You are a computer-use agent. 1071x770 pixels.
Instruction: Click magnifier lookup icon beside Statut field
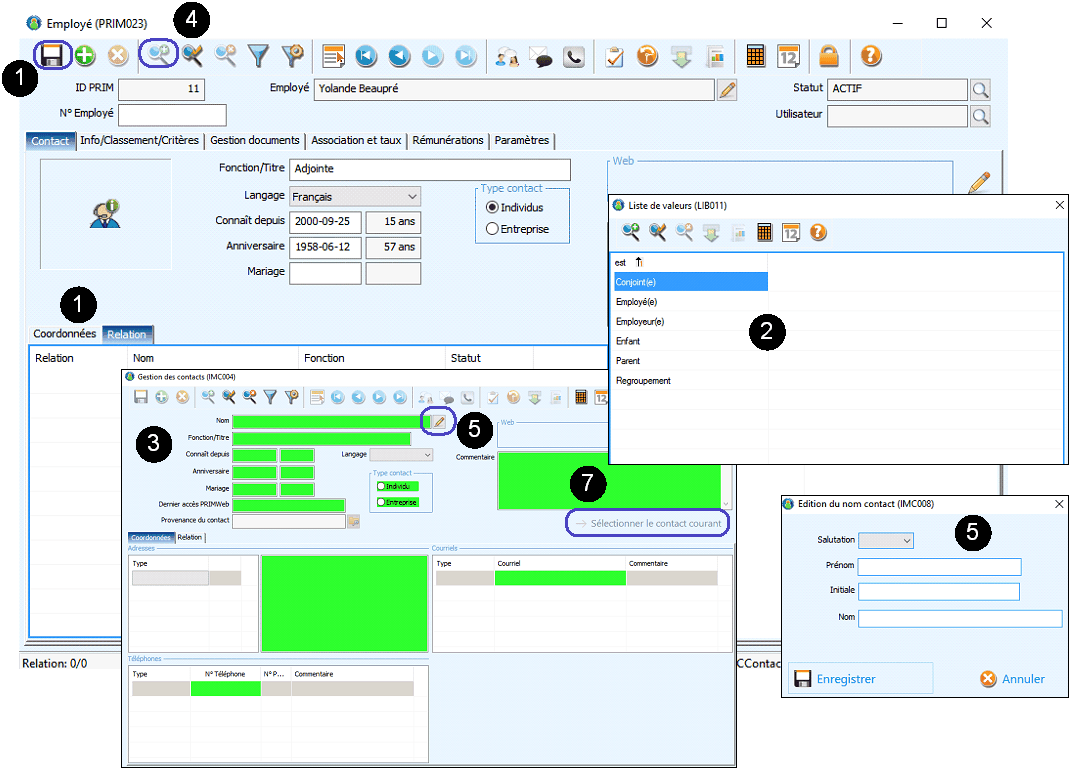[980, 90]
